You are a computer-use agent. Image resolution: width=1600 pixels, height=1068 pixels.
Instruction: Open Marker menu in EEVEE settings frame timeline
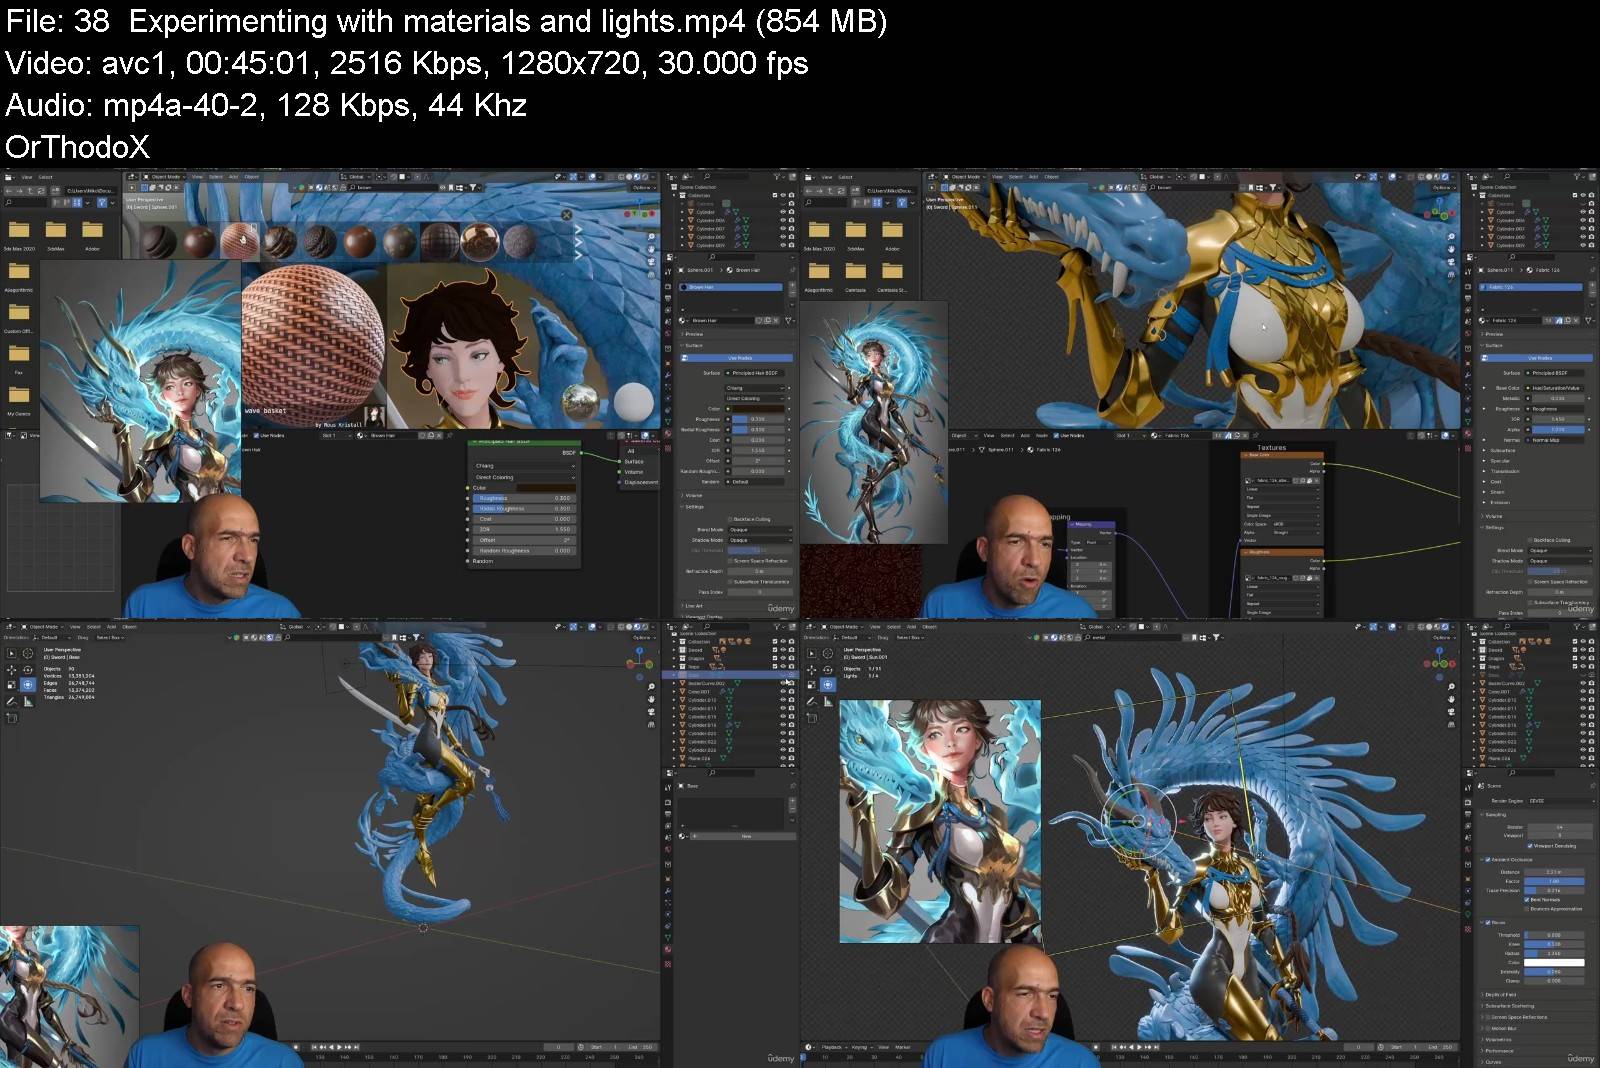[903, 1047]
